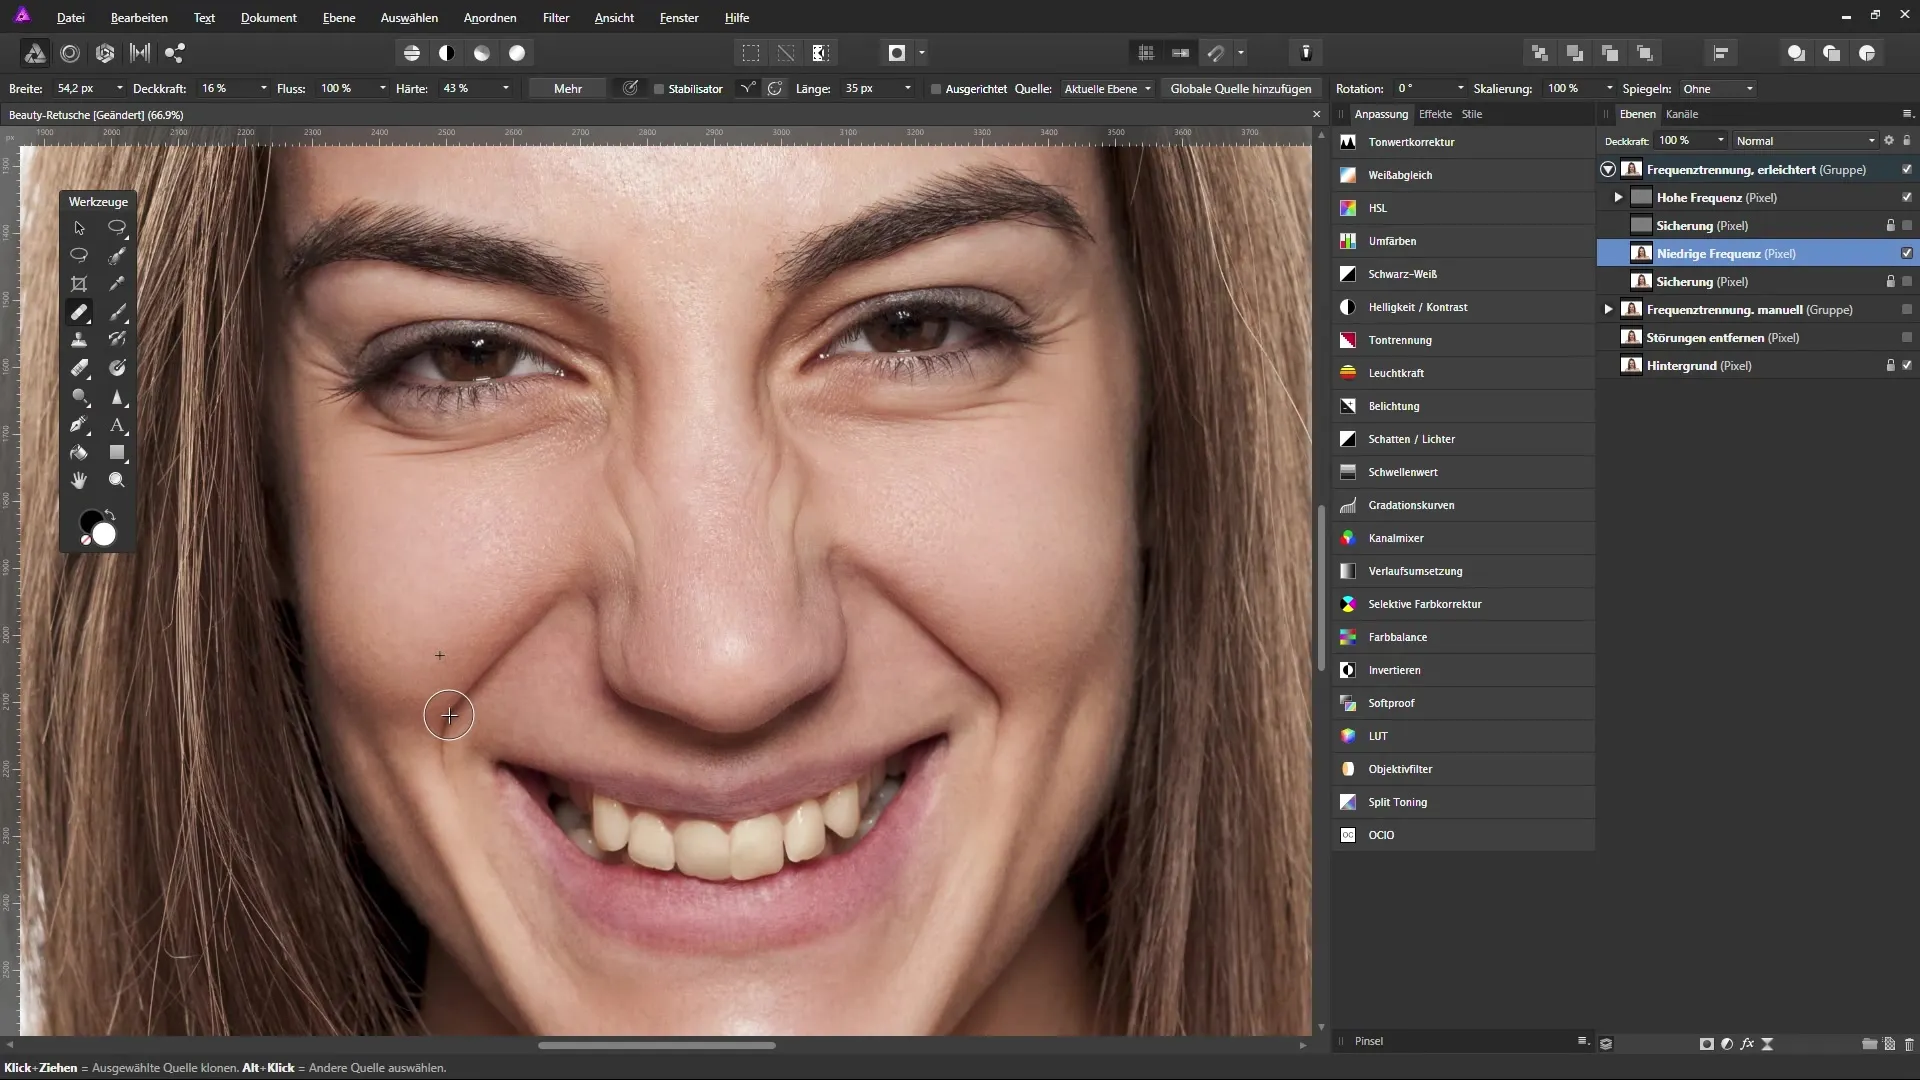The image size is (1920, 1080).
Task: Toggle snapping magnet icon
Action: [1216, 53]
